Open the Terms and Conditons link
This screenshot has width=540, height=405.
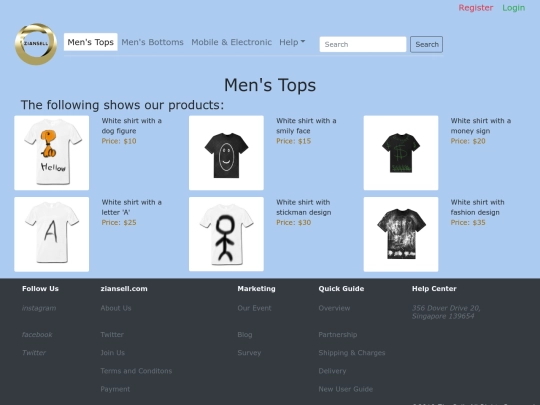tap(136, 371)
